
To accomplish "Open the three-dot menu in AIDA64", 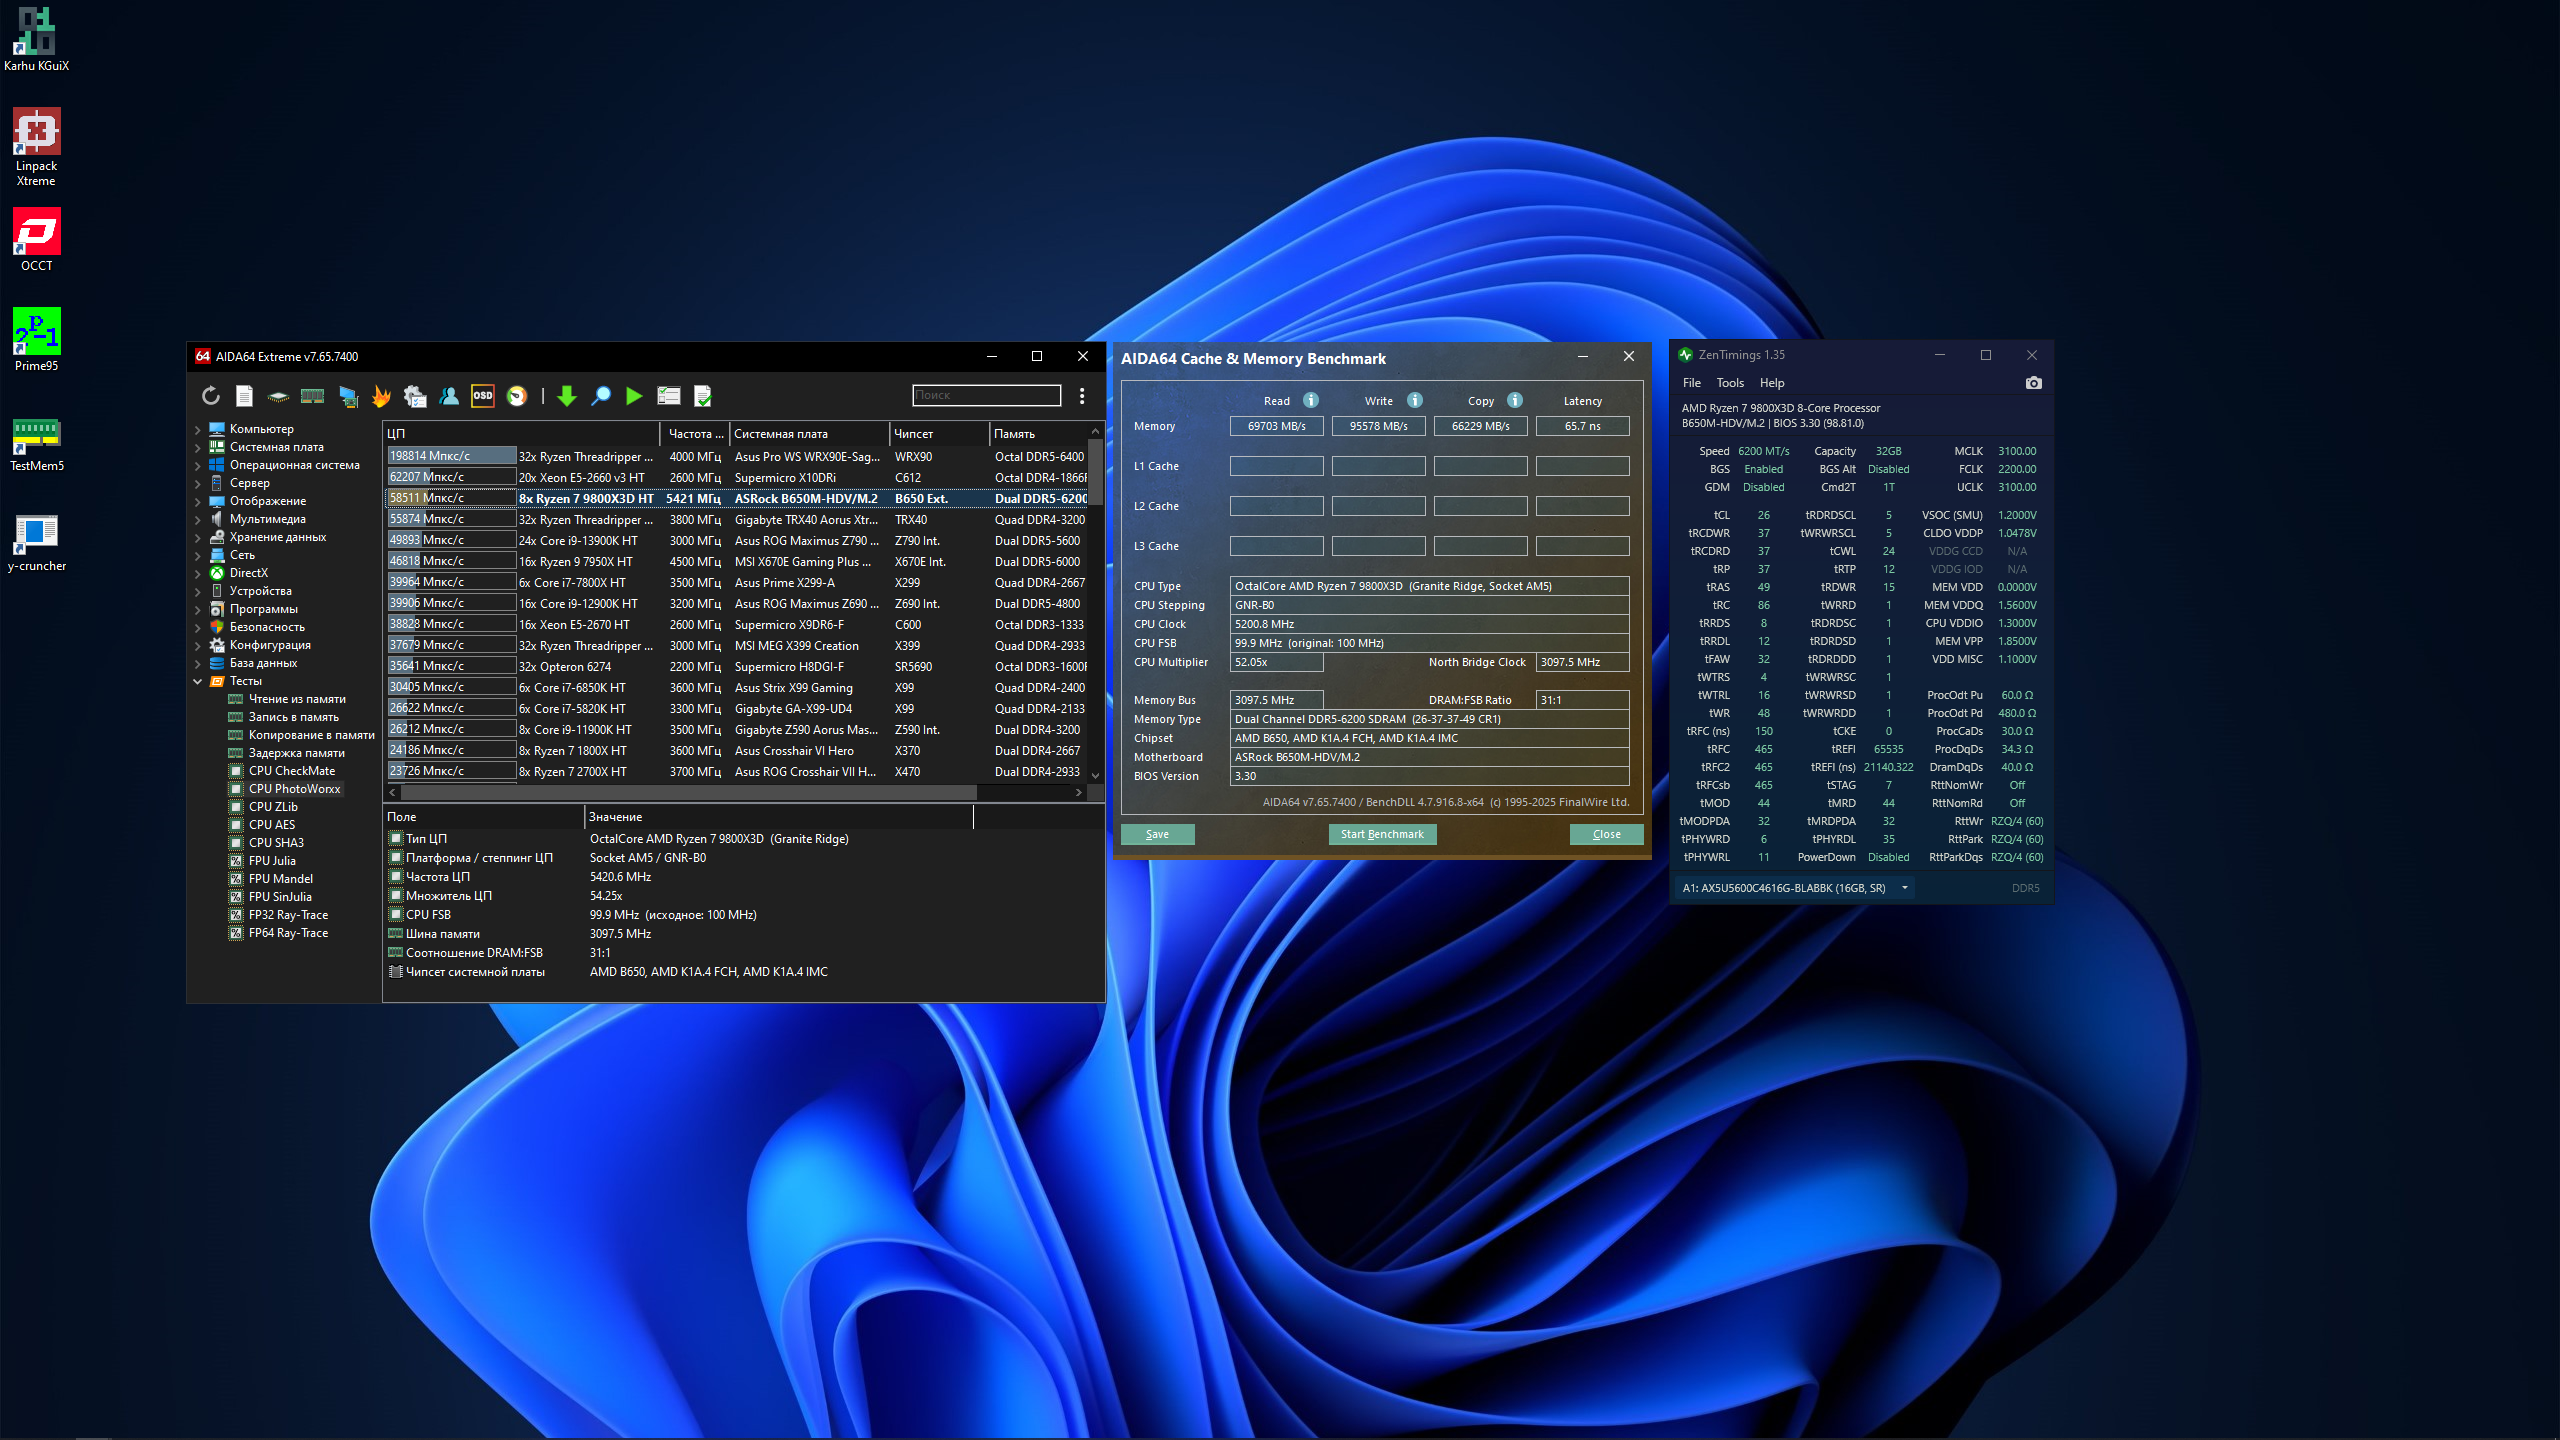I will click(1082, 396).
